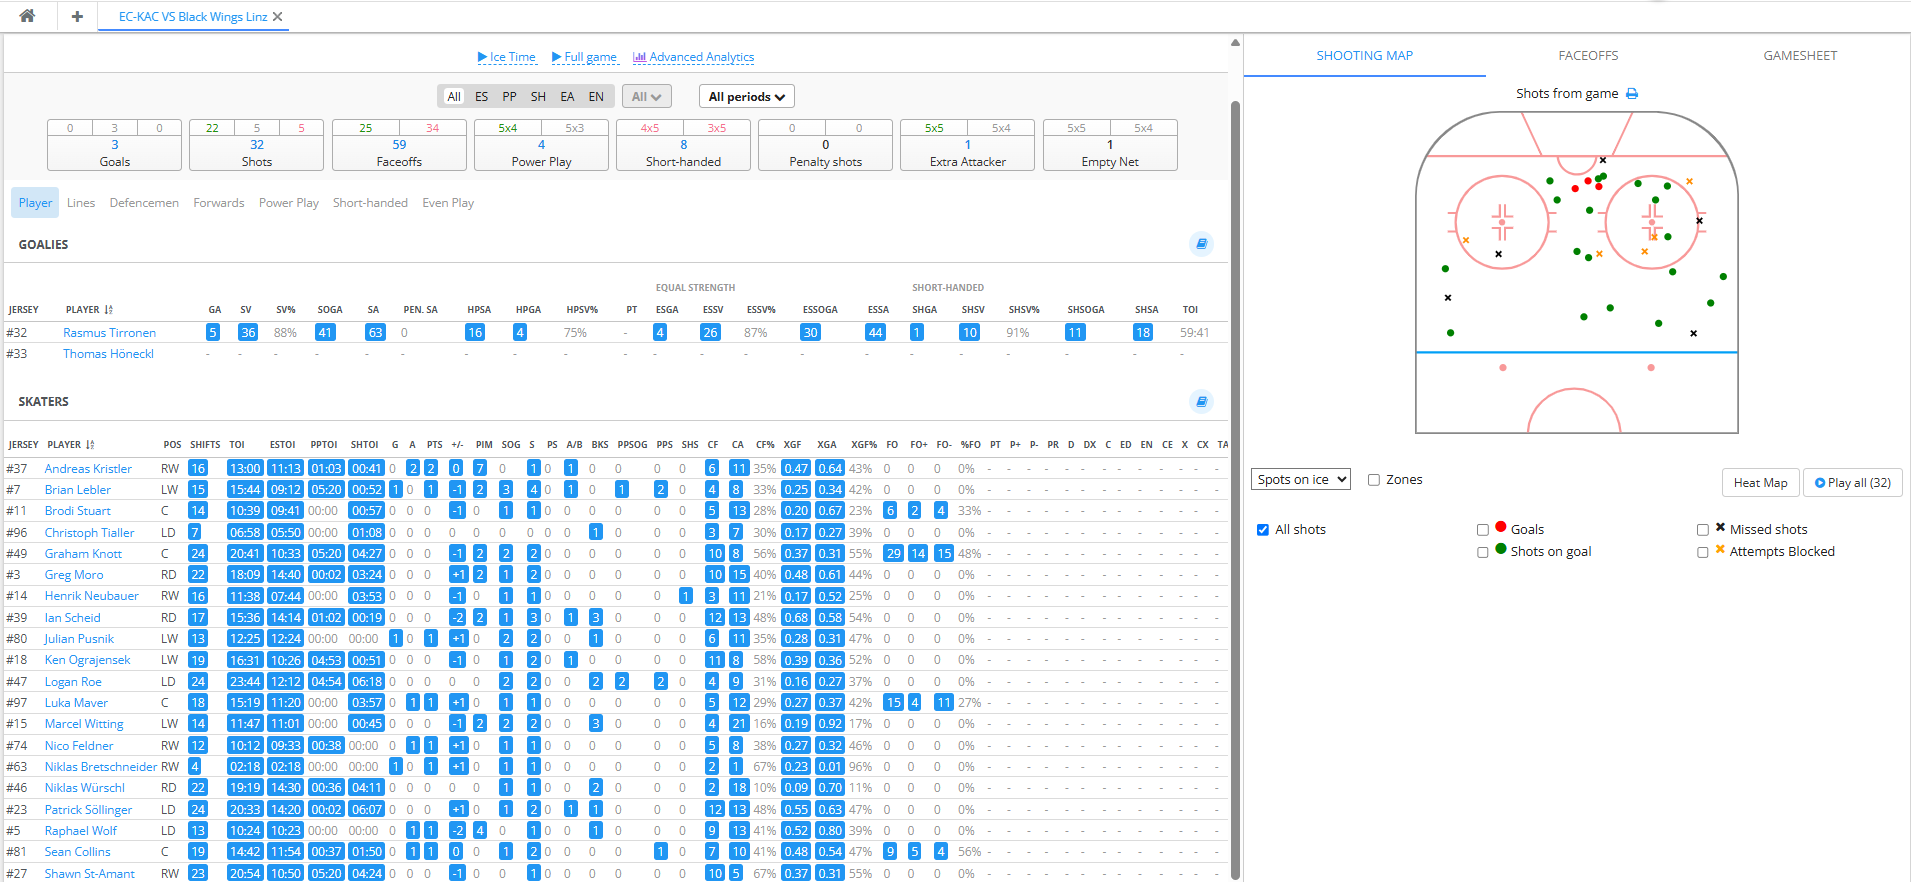
Task: Play Ice Time video
Action: coord(506,57)
